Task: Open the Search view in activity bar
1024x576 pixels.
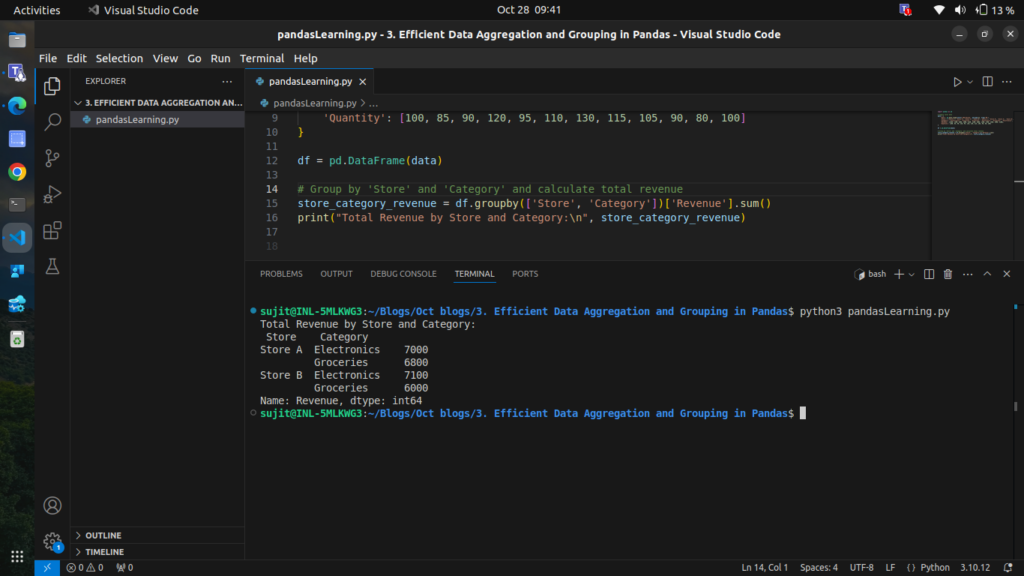Action: coord(53,122)
